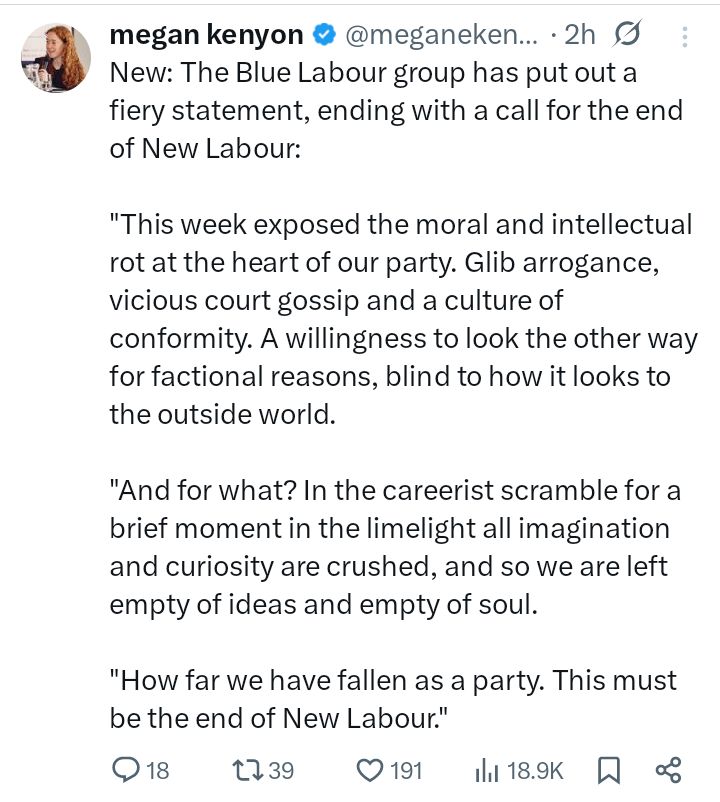Open the three-dot more options menu

[x=685, y=37]
